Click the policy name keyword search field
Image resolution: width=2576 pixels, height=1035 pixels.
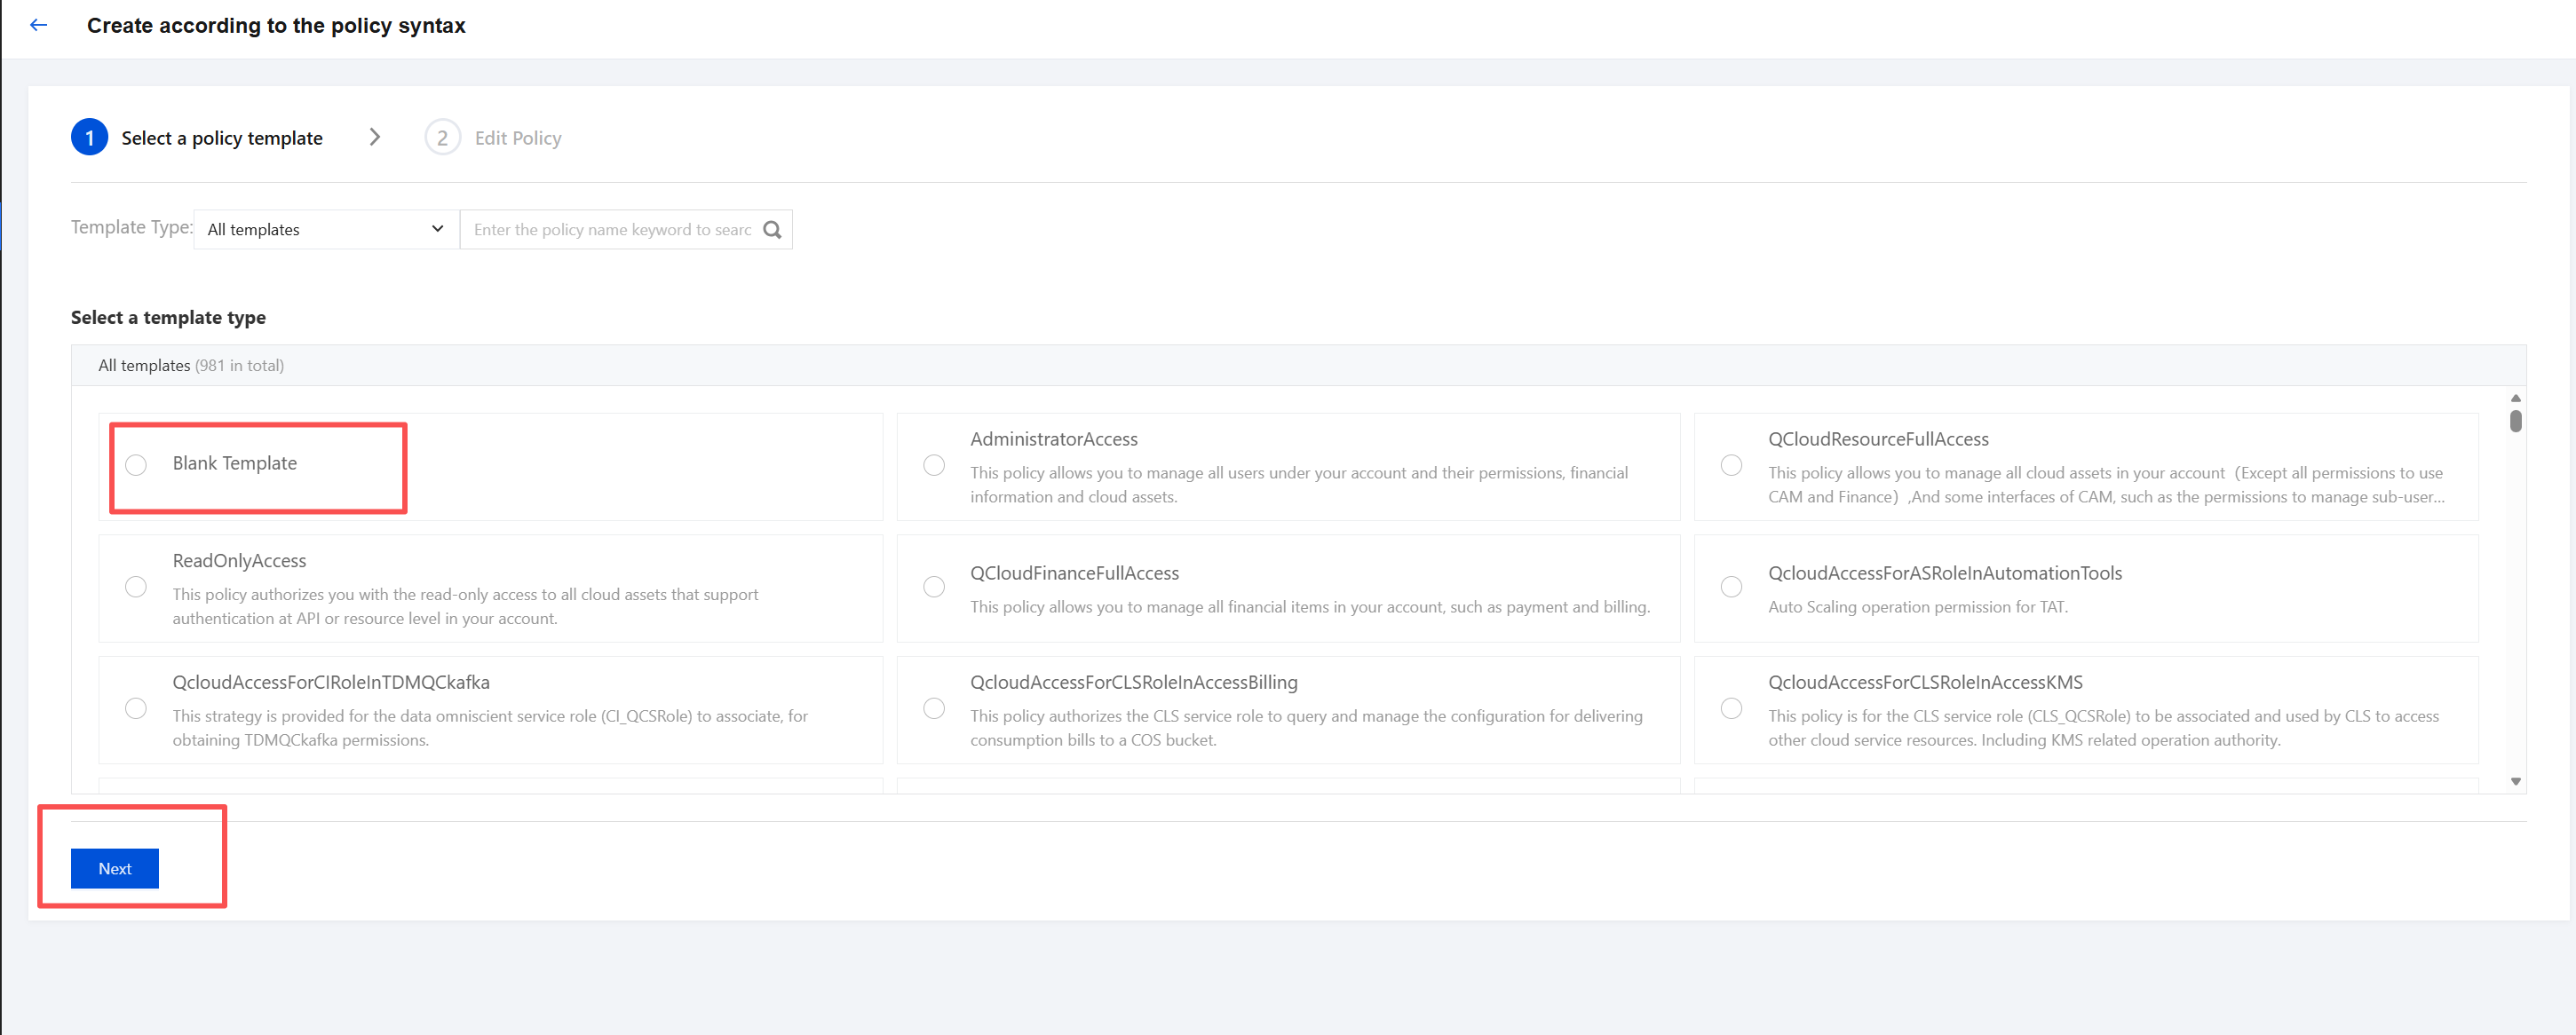tap(612, 230)
